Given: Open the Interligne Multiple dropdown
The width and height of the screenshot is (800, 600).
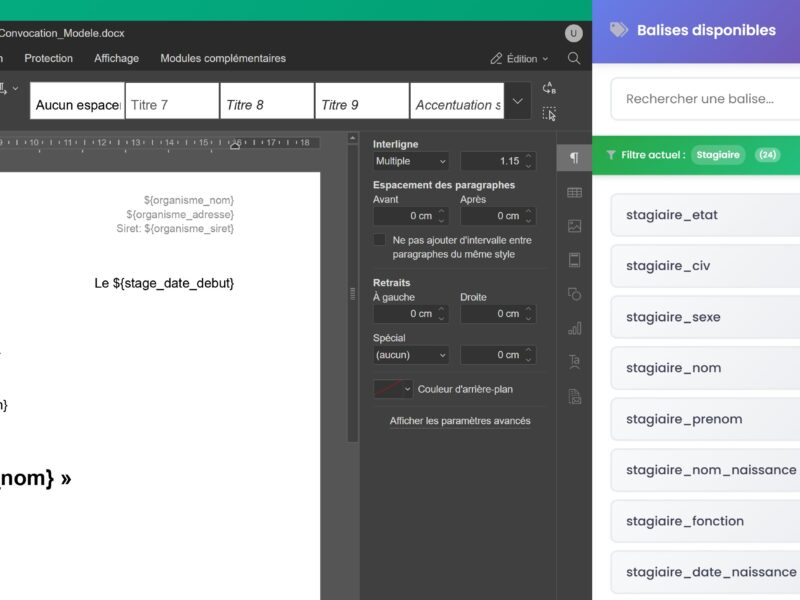Looking at the screenshot, I should coord(411,161).
